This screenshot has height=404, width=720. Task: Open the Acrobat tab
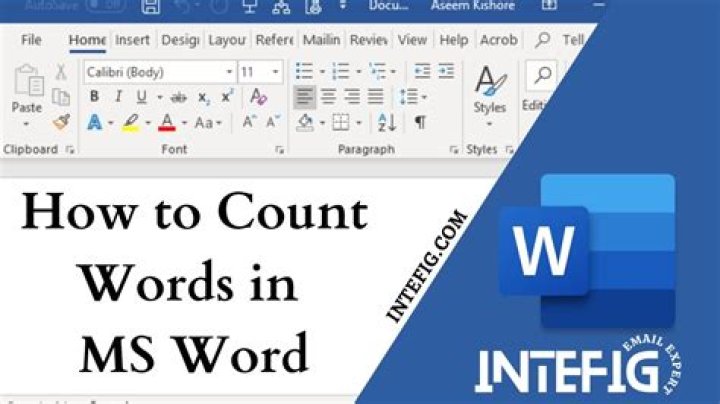point(499,40)
